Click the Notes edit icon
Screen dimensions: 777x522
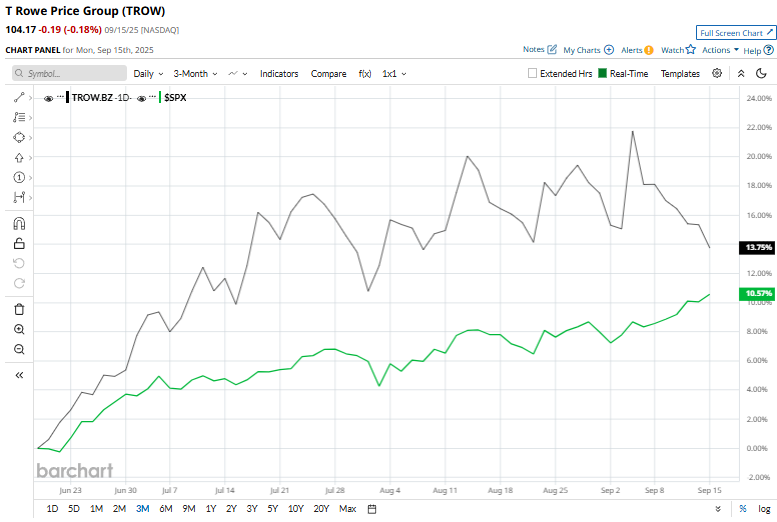552,50
